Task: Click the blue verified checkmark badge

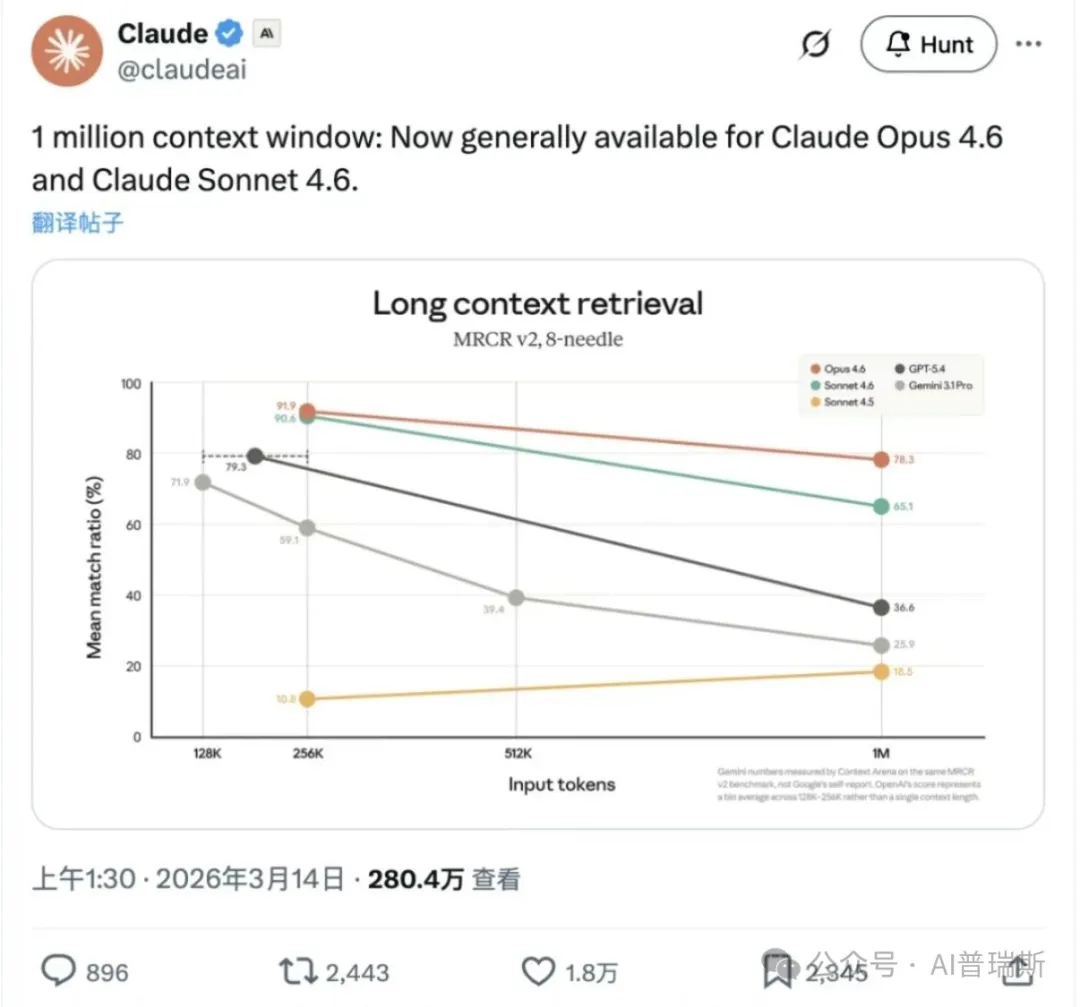Action: click(x=230, y=34)
